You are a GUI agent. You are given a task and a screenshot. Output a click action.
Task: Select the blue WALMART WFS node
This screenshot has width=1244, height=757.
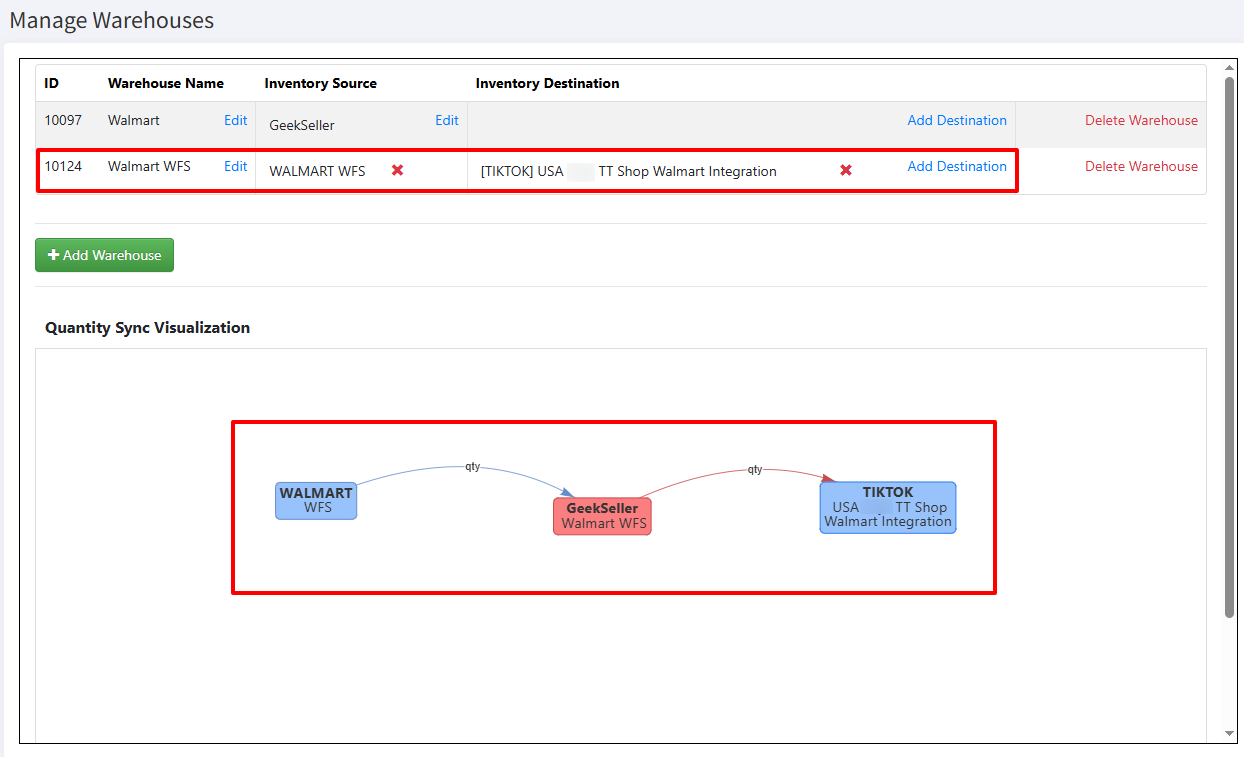tap(316, 500)
